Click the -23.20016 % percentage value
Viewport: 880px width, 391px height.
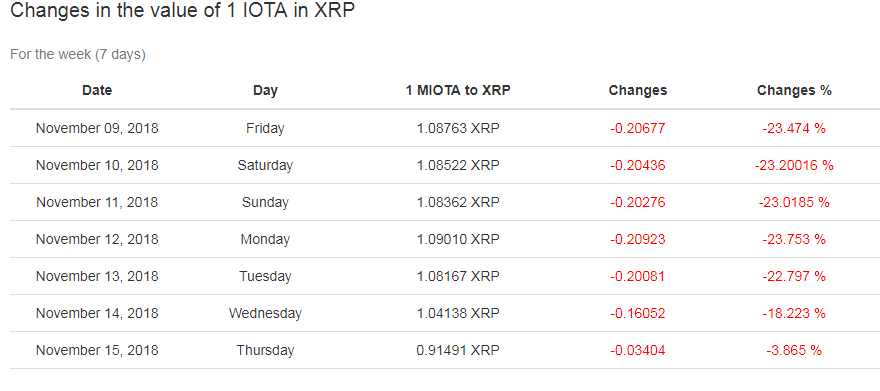(794, 165)
